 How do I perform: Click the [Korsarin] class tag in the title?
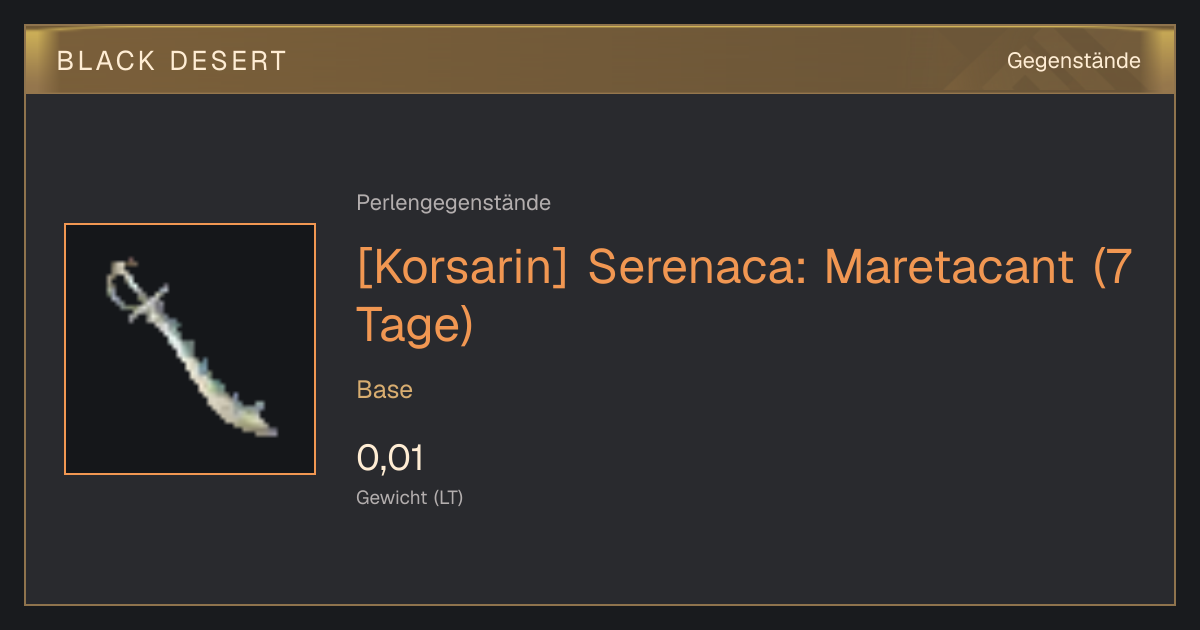tap(463, 268)
